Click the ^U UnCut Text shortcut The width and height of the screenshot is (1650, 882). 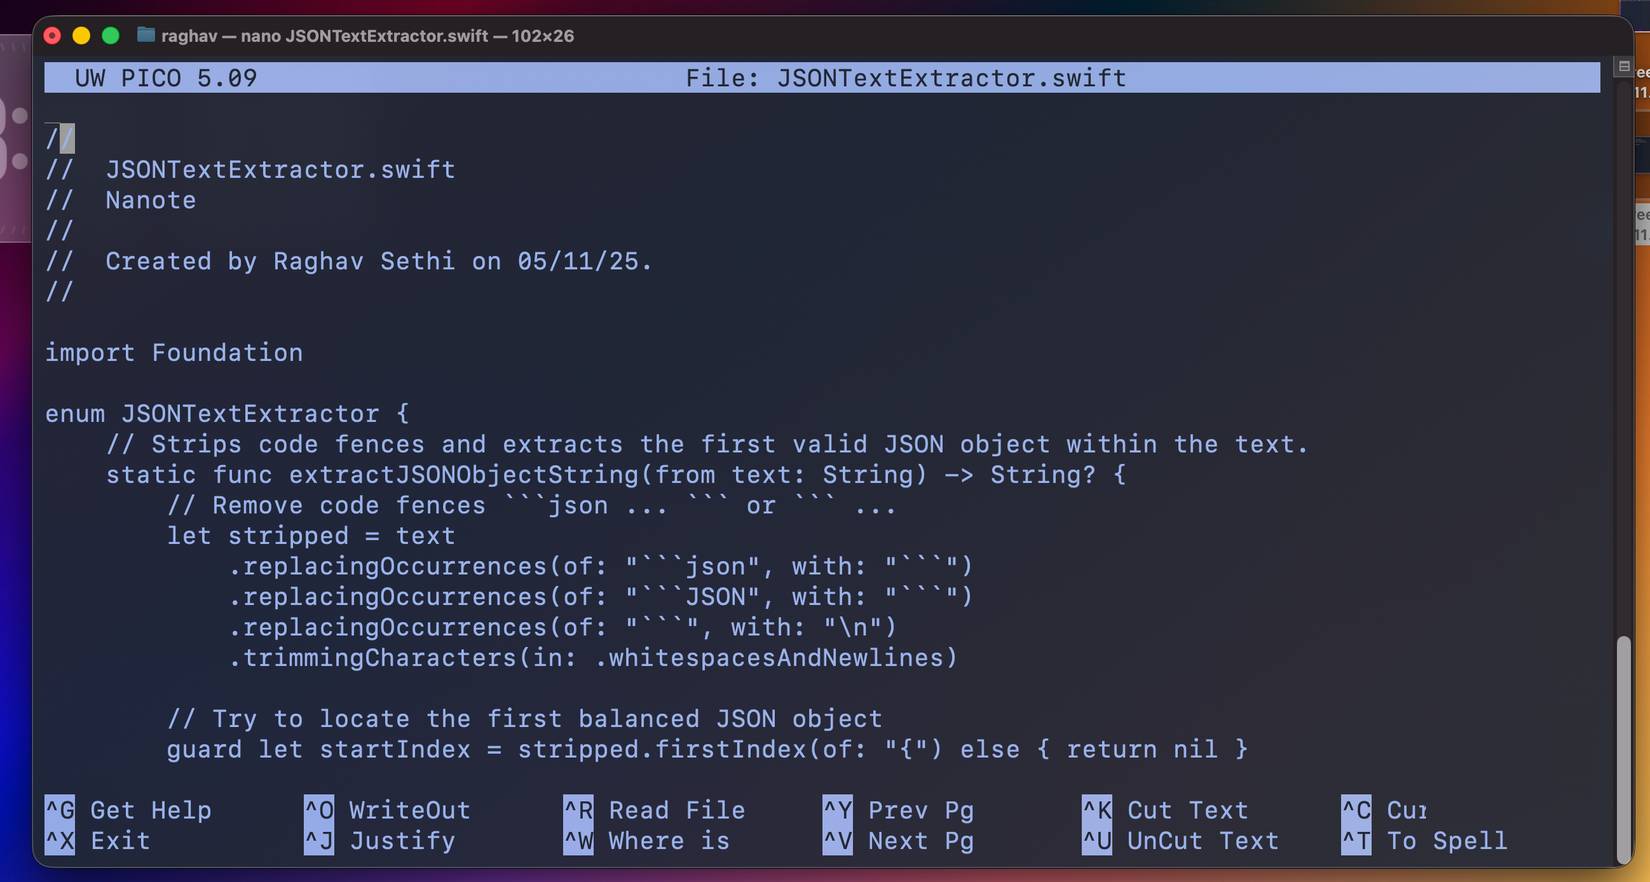1180,841
